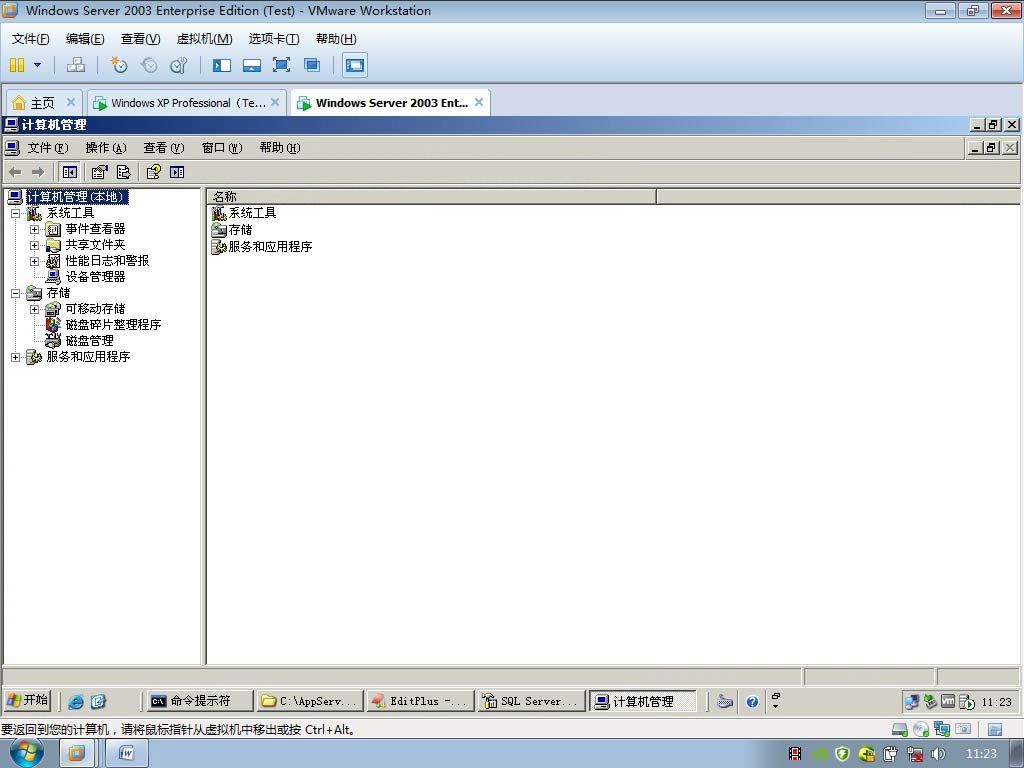The width and height of the screenshot is (1024, 768).
Task: Click the send Ctrl+Alt+Del toolbar icon
Action: 76,65
